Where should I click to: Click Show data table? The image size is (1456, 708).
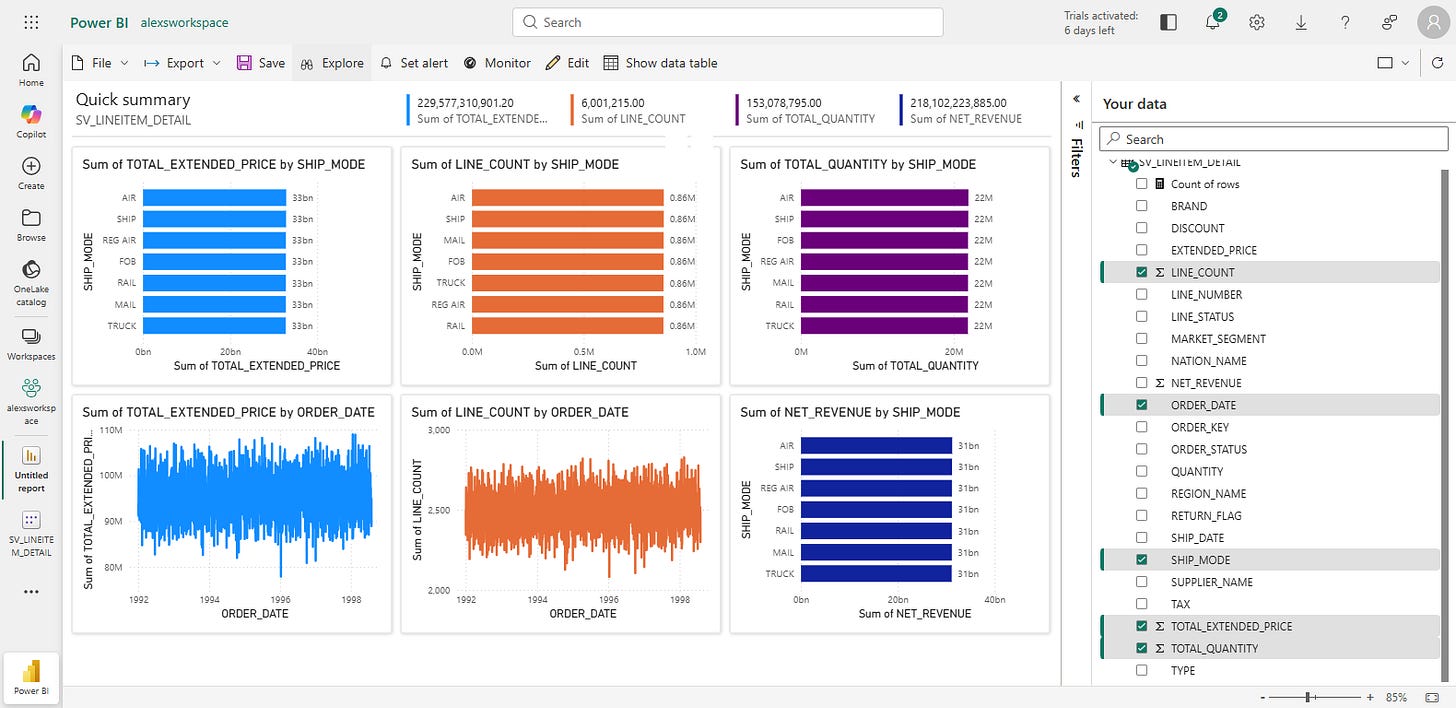click(x=660, y=62)
